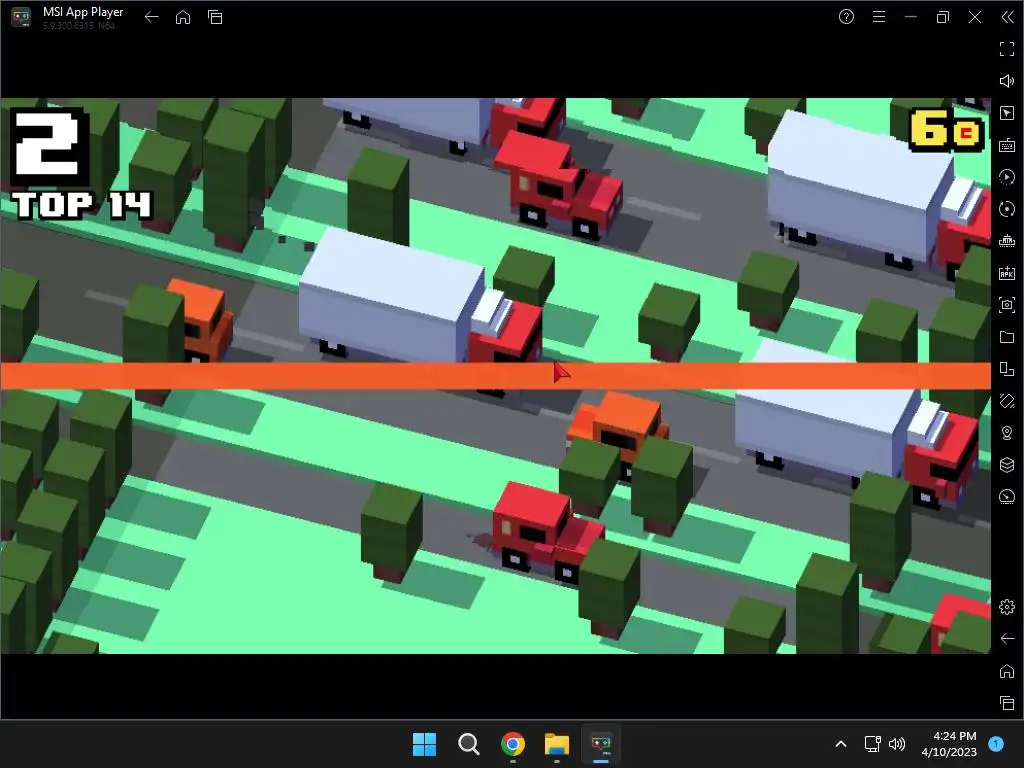1024x768 pixels.
Task: Open the set location pin icon
Action: point(1007,433)
